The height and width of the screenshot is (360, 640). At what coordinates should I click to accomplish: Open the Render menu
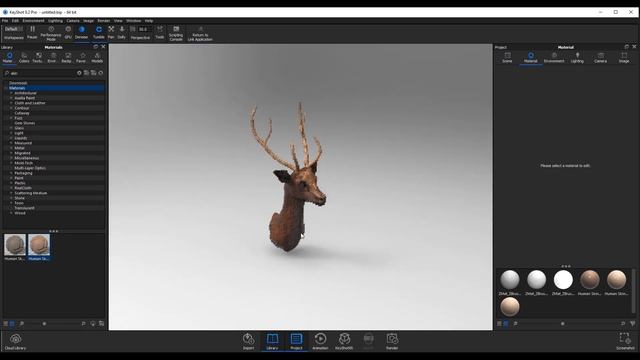coord(104,20)
